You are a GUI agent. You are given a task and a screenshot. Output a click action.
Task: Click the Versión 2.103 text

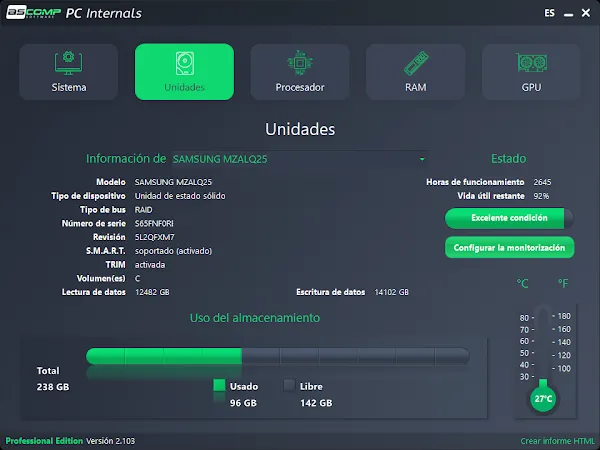click(111, 441)
